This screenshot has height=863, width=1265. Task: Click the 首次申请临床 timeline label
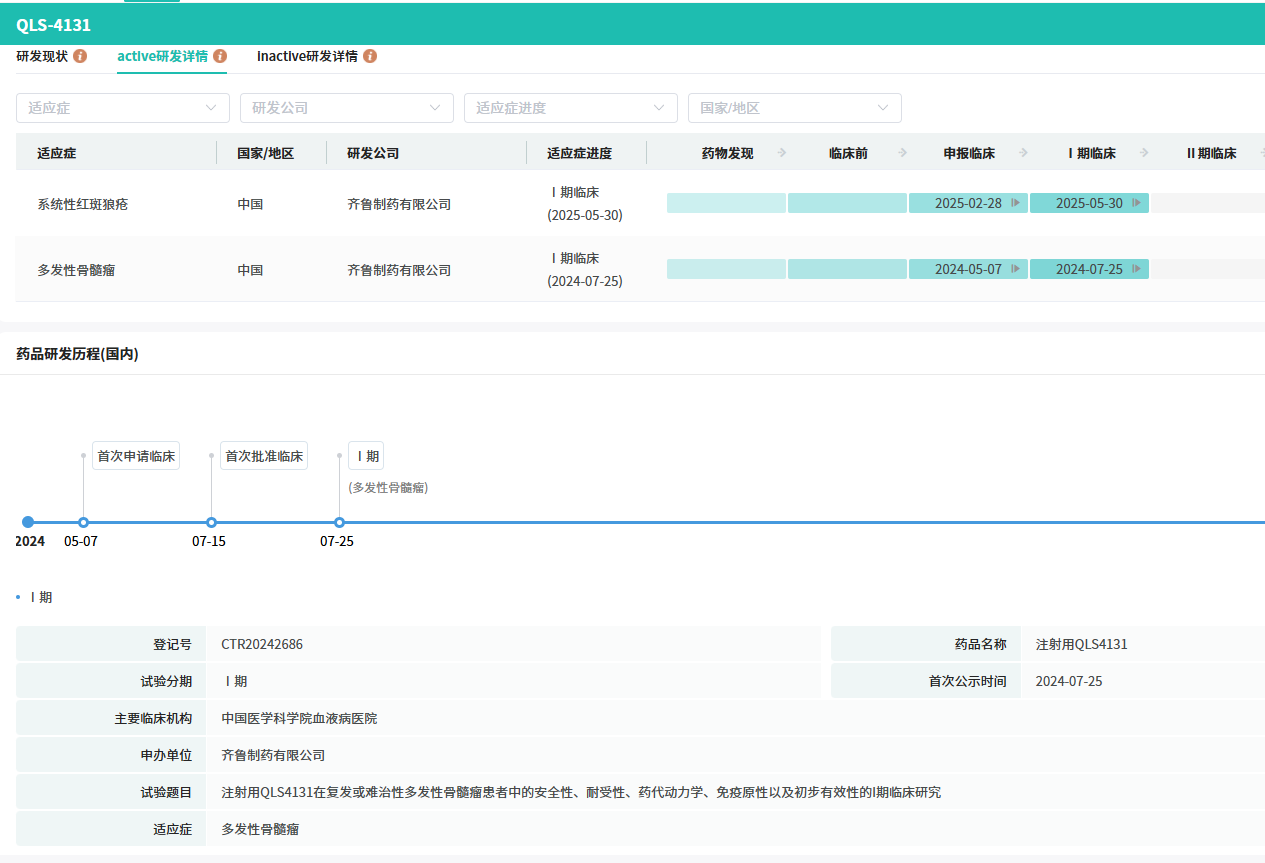click(136, 456)
